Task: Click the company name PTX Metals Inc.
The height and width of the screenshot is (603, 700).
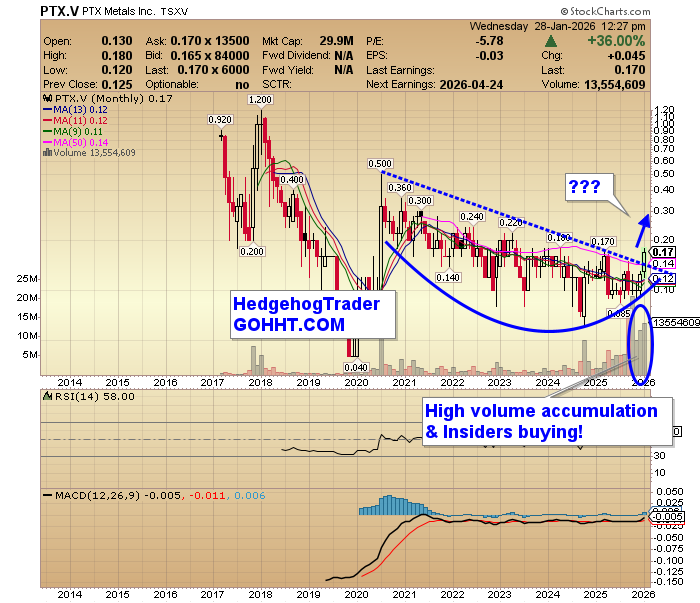Action: click(x=118, y=12)
